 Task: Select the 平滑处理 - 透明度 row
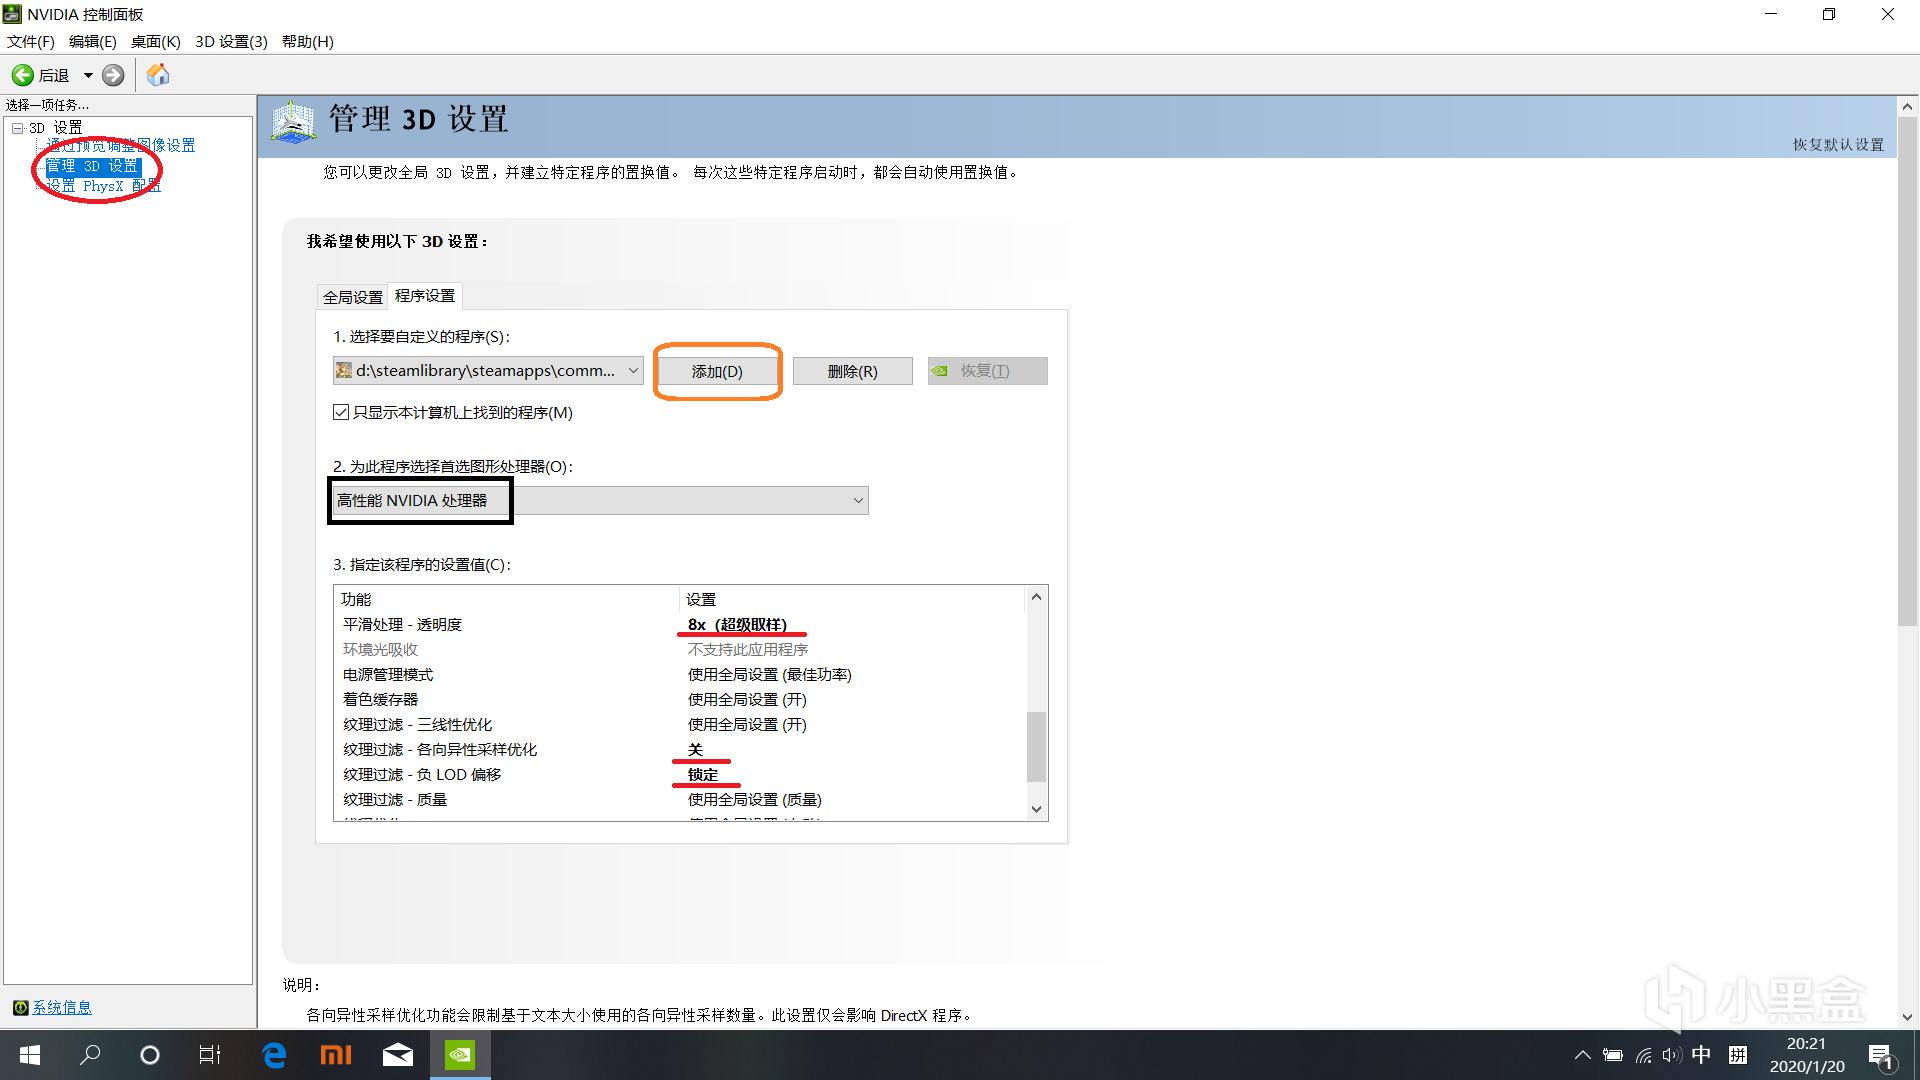680,624
